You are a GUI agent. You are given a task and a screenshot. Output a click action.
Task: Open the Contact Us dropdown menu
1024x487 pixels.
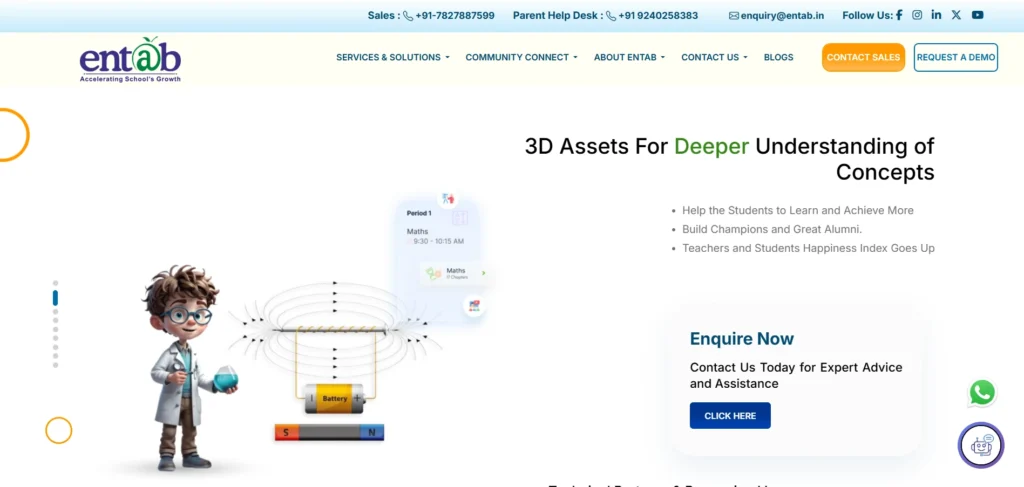[714, 58]
